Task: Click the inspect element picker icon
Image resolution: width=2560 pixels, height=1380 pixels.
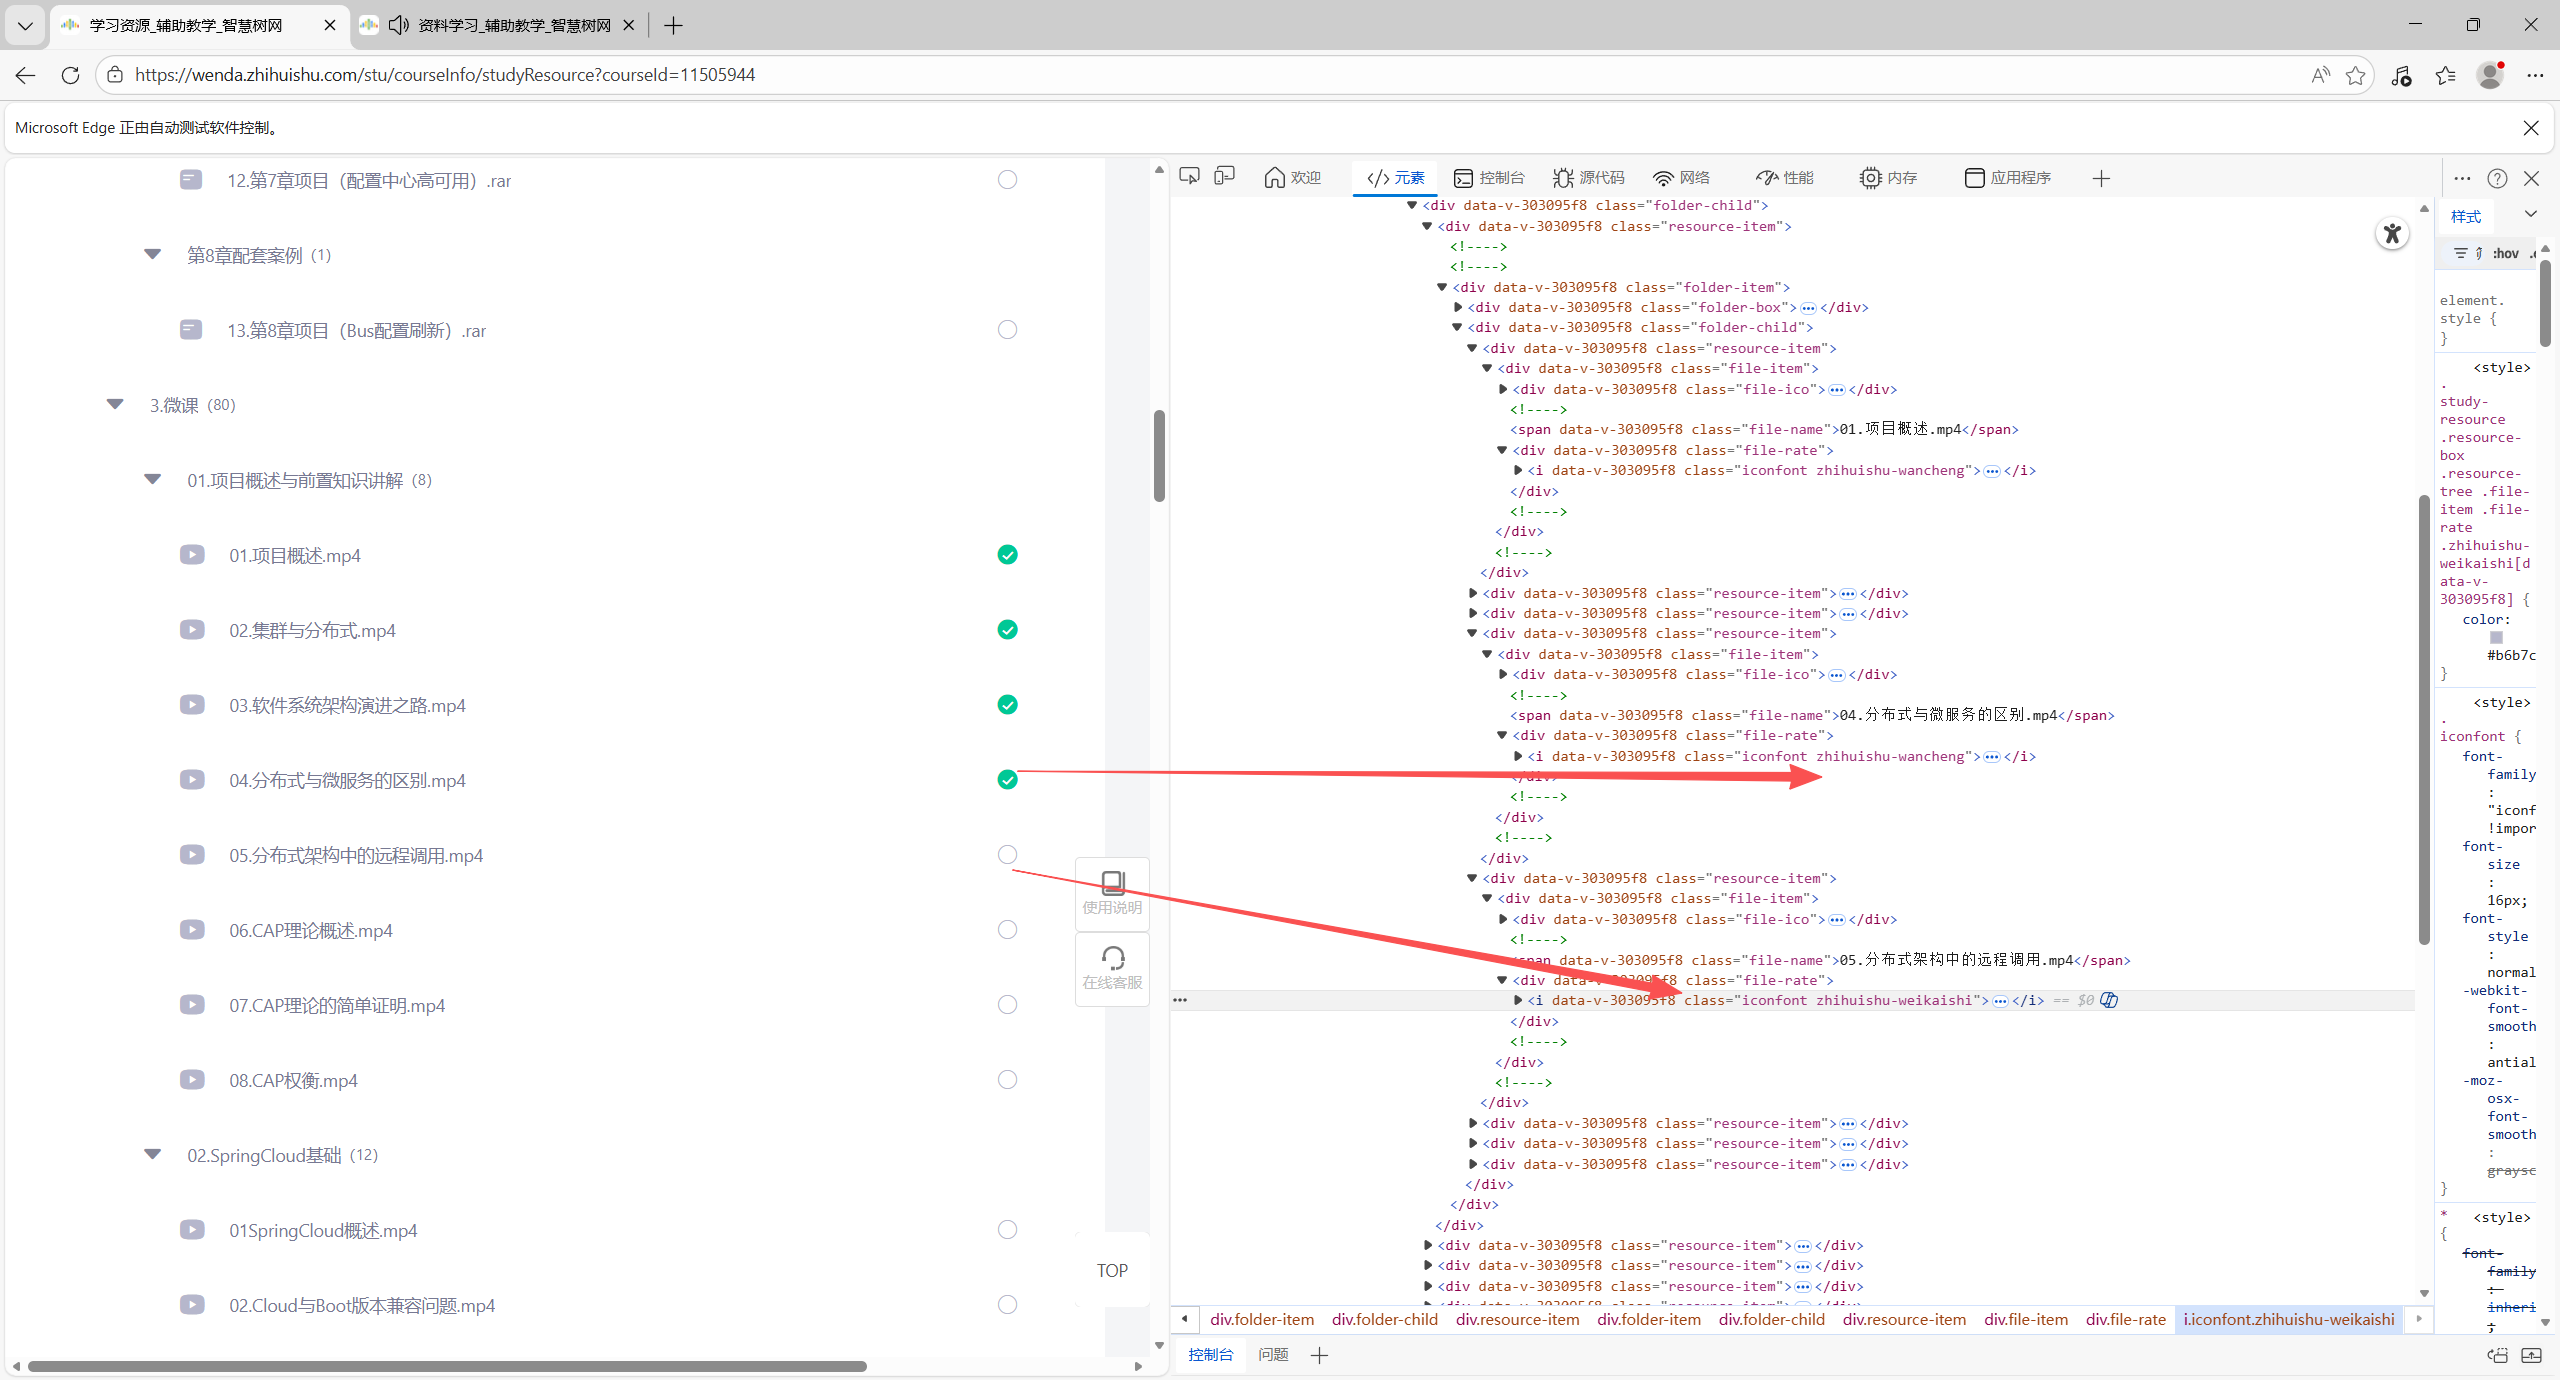Action: point(1189,177)
